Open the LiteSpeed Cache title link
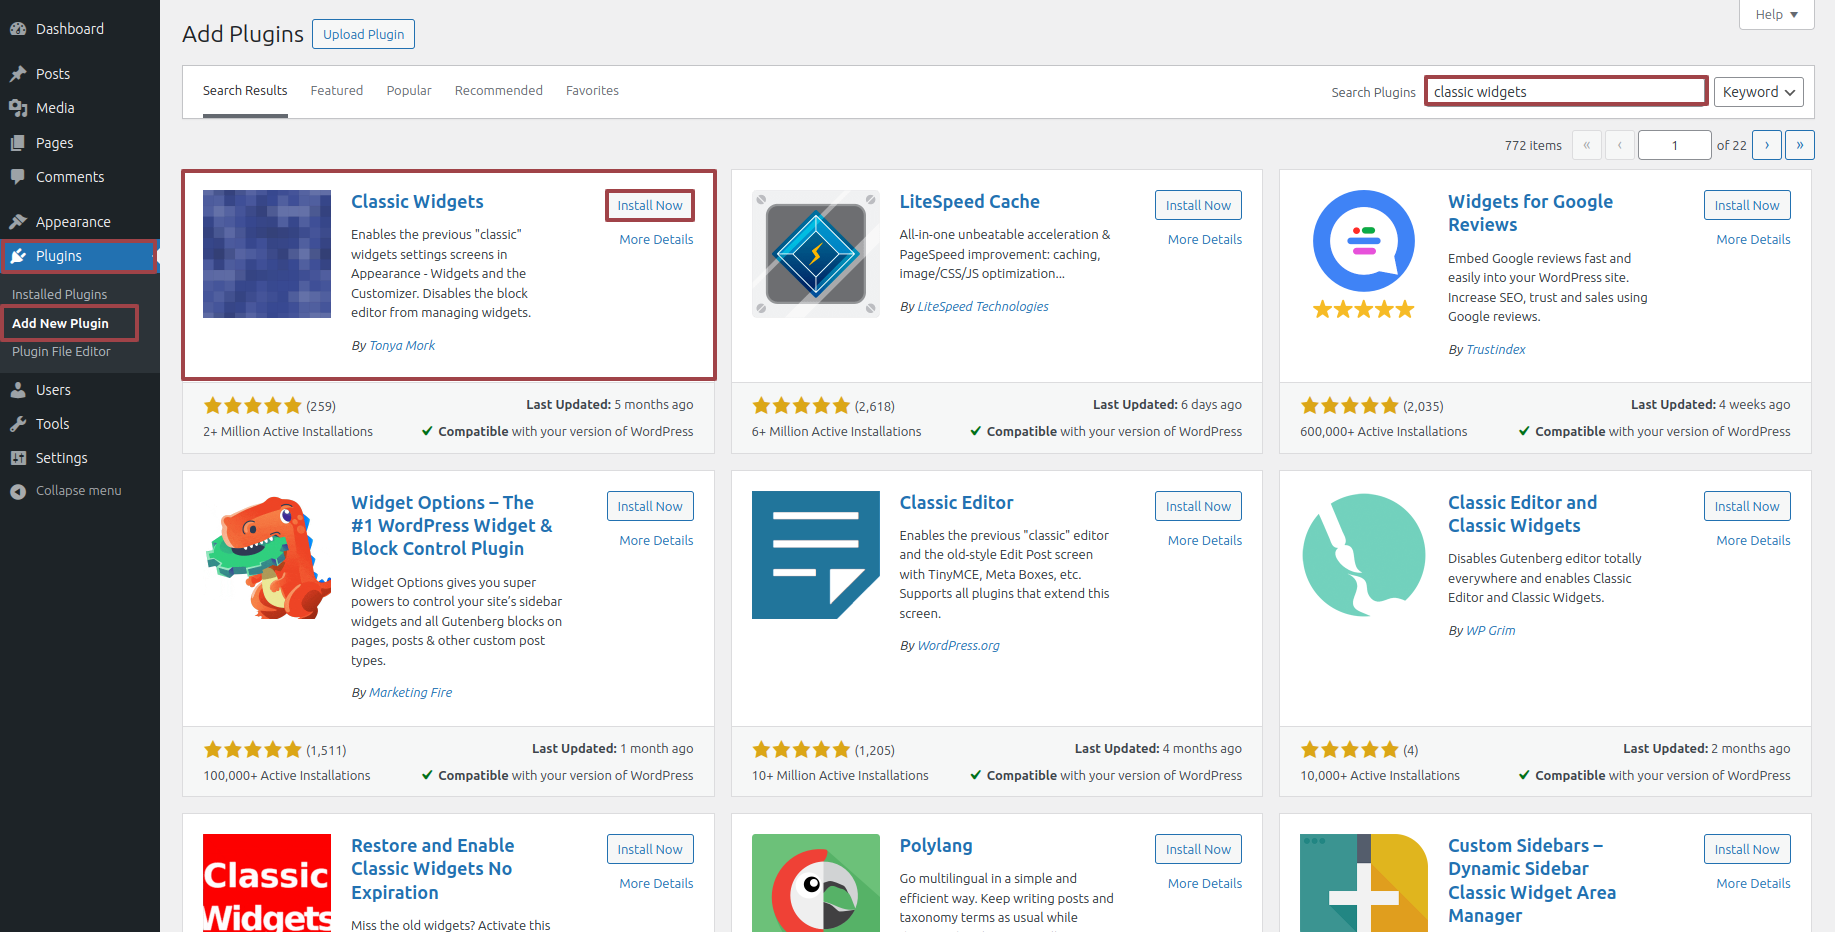 [x=969, y=202]
